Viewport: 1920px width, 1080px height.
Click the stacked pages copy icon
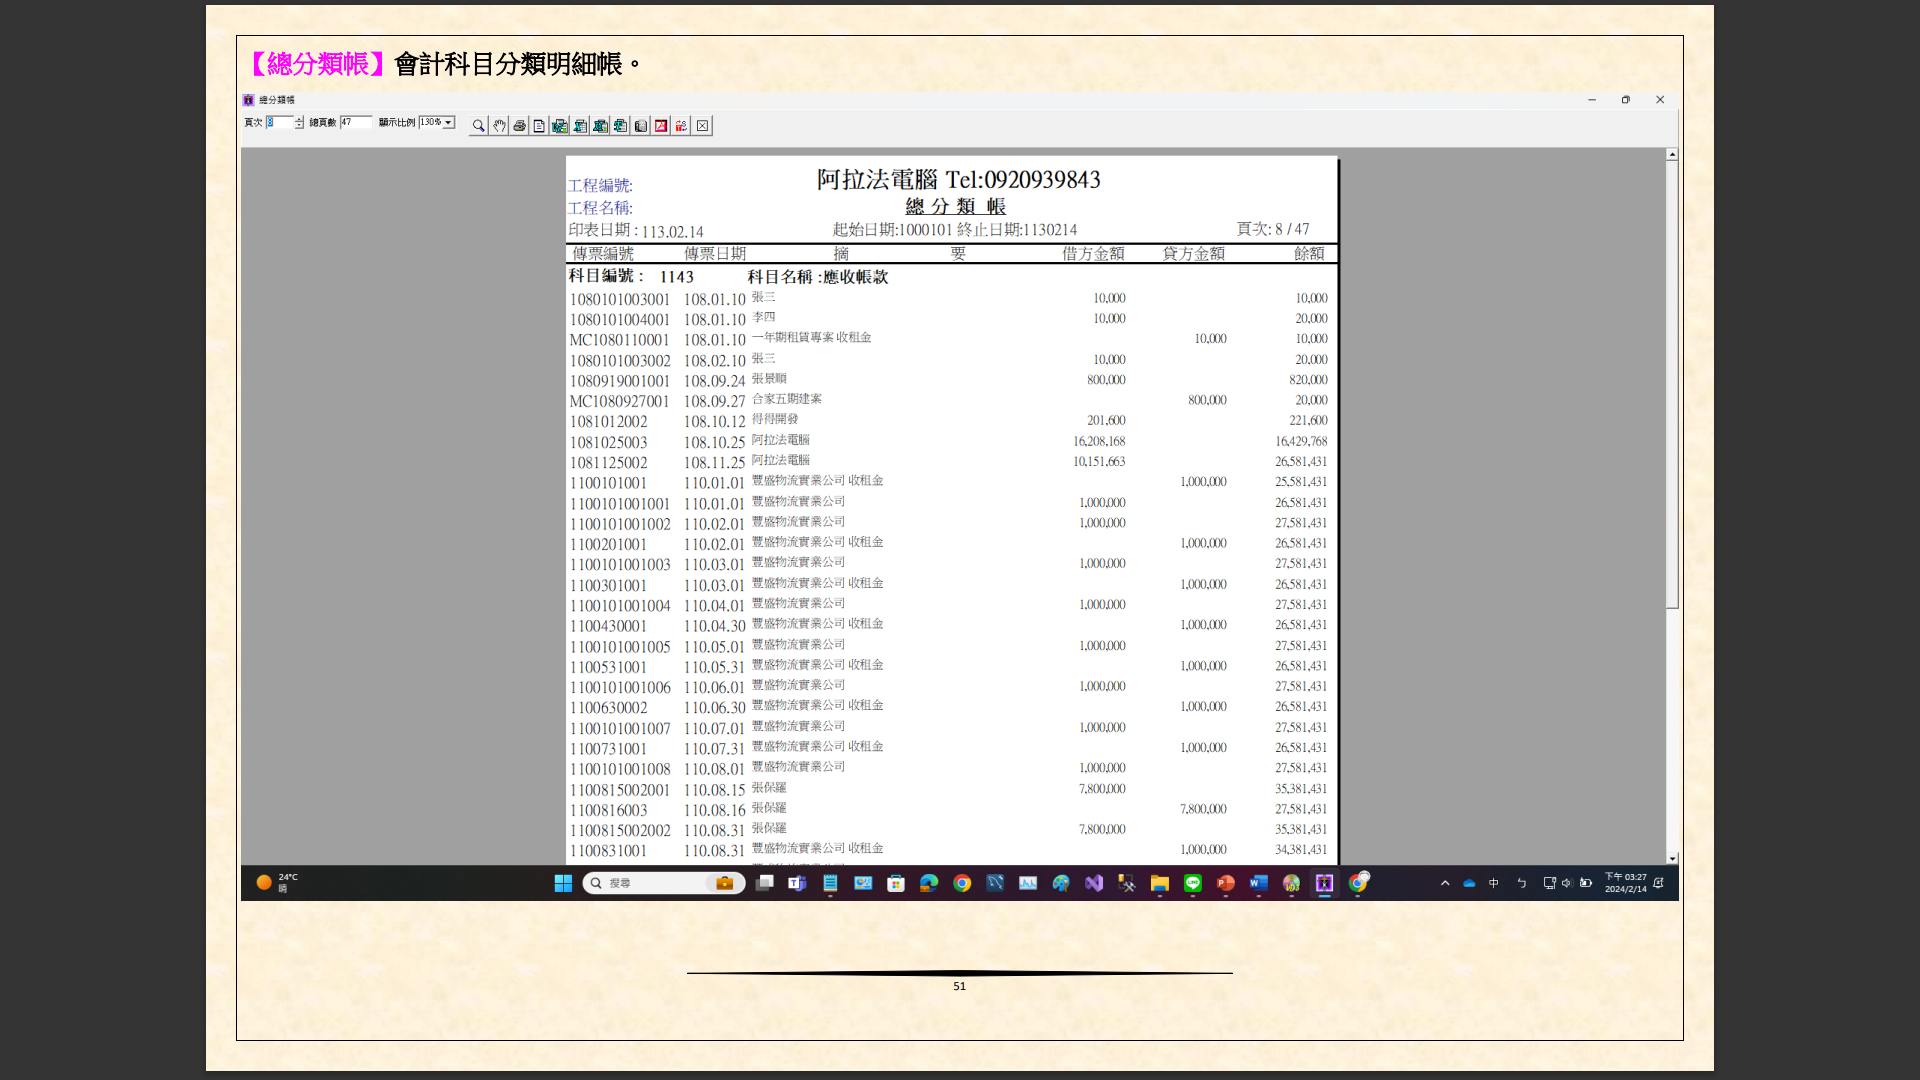pyautogui.click(x=641, y=126)
